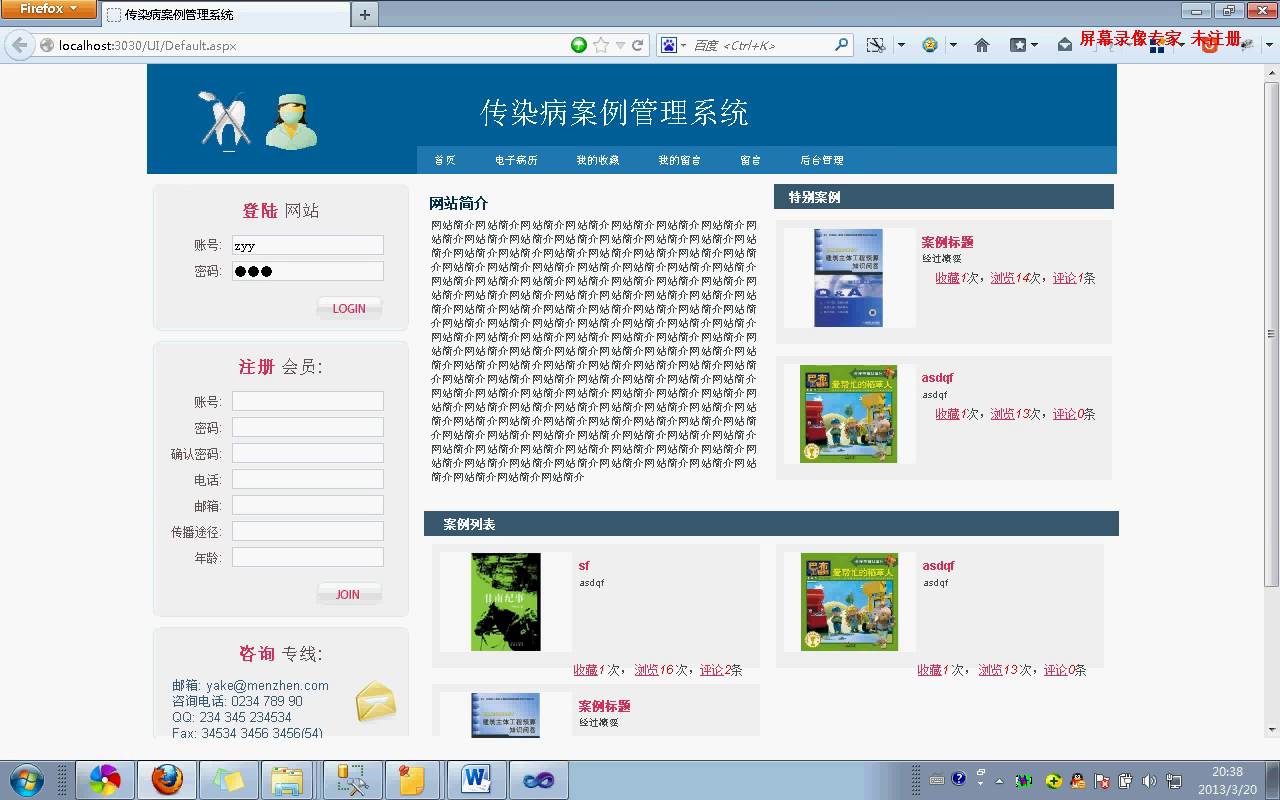Open the Visual Studio infinity taskbar icon

click(x=538, y=780)
